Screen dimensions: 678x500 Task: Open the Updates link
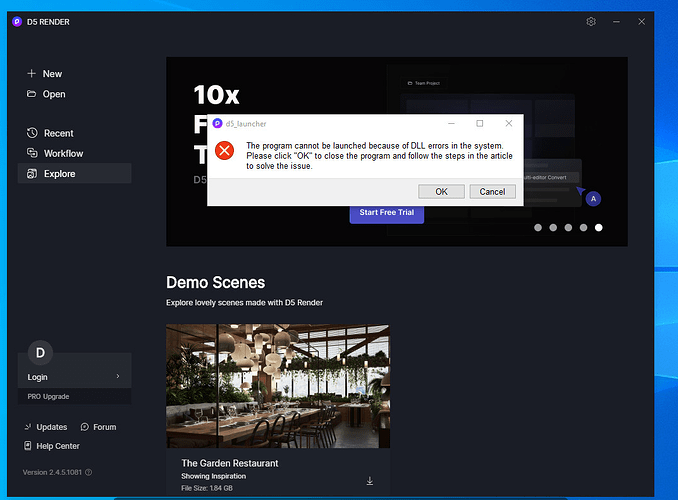[51, 427]
